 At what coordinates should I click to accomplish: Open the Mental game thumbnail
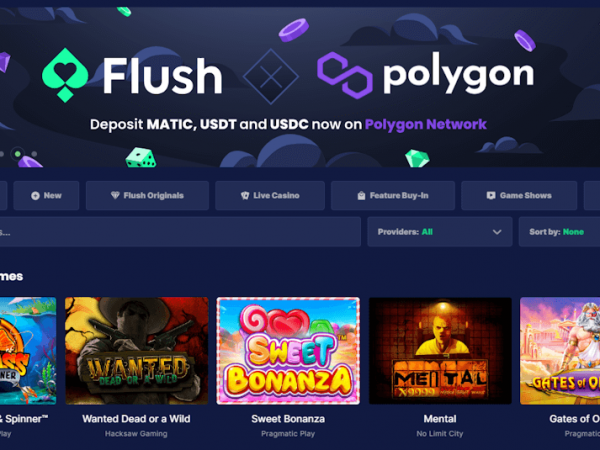tap(440, 351)
